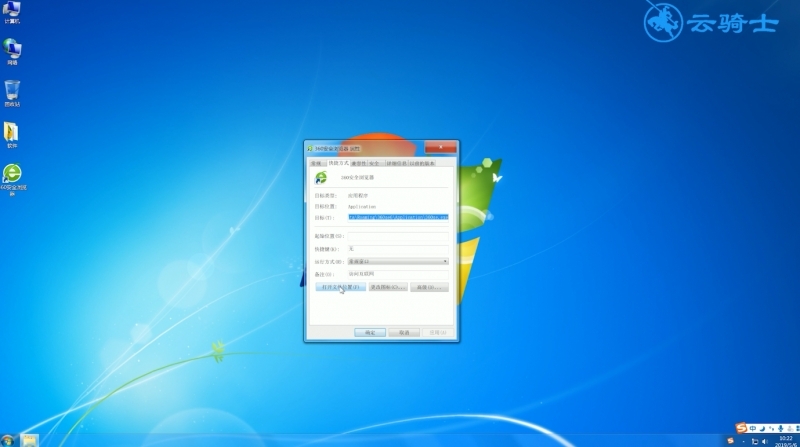Click the 打开文件位置(F) button
The height and width of the screenshot is (447, 800).
pos(340,287)
